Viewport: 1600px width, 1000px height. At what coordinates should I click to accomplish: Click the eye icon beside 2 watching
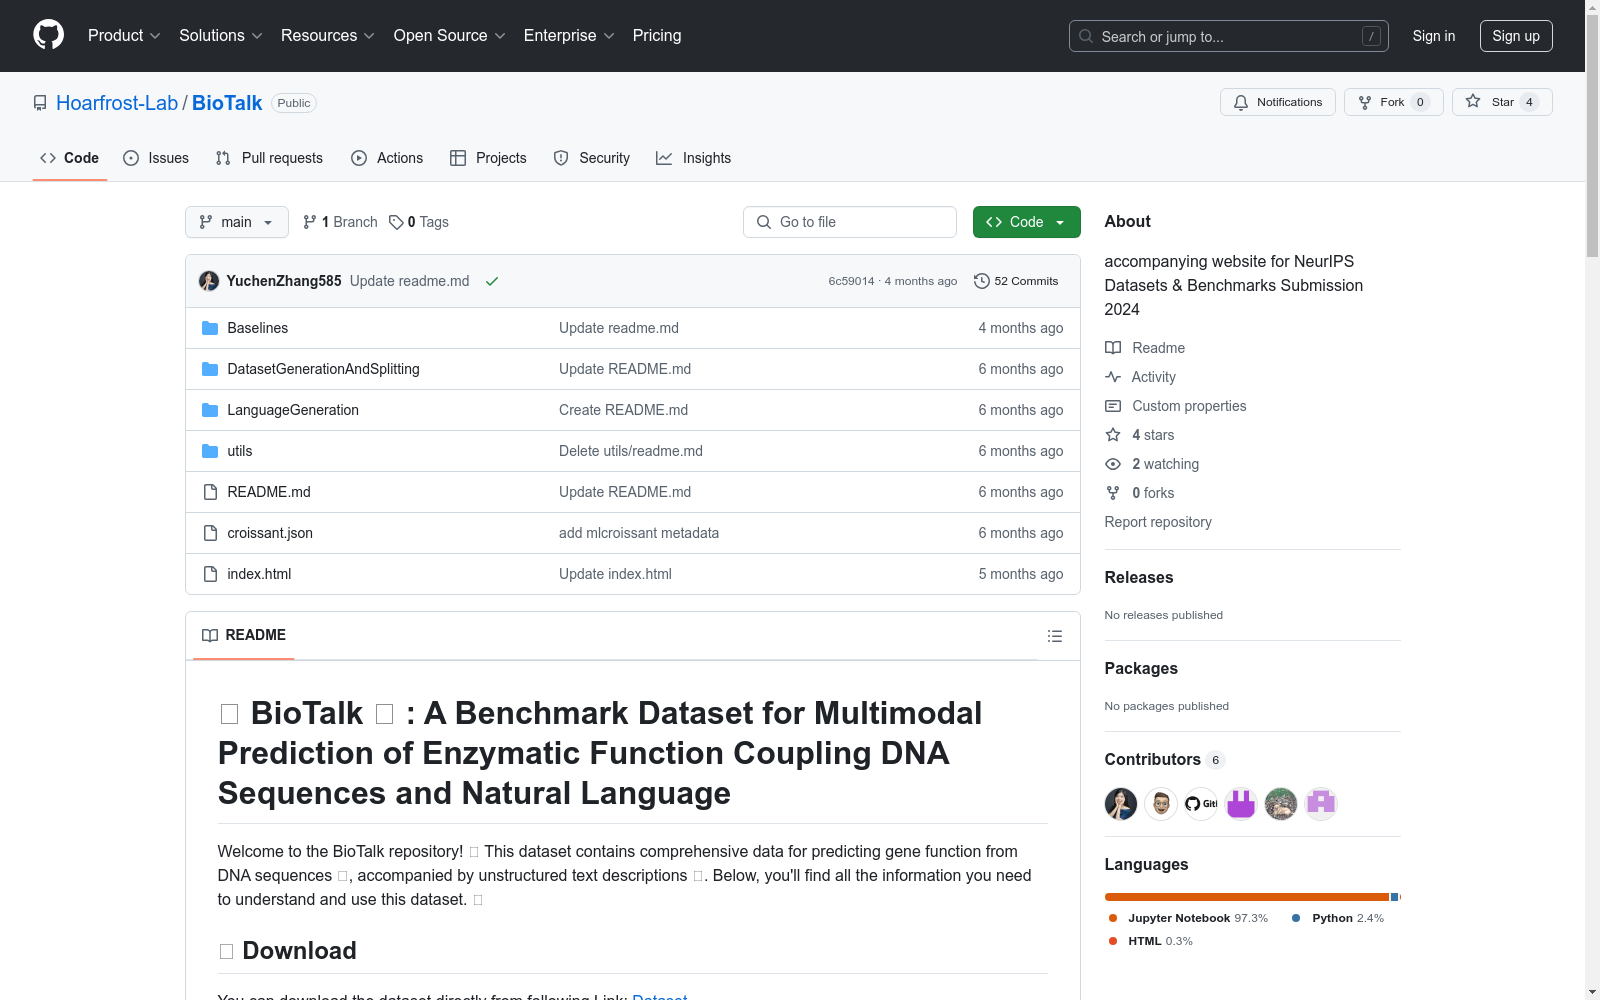(x=1113, y=464)
